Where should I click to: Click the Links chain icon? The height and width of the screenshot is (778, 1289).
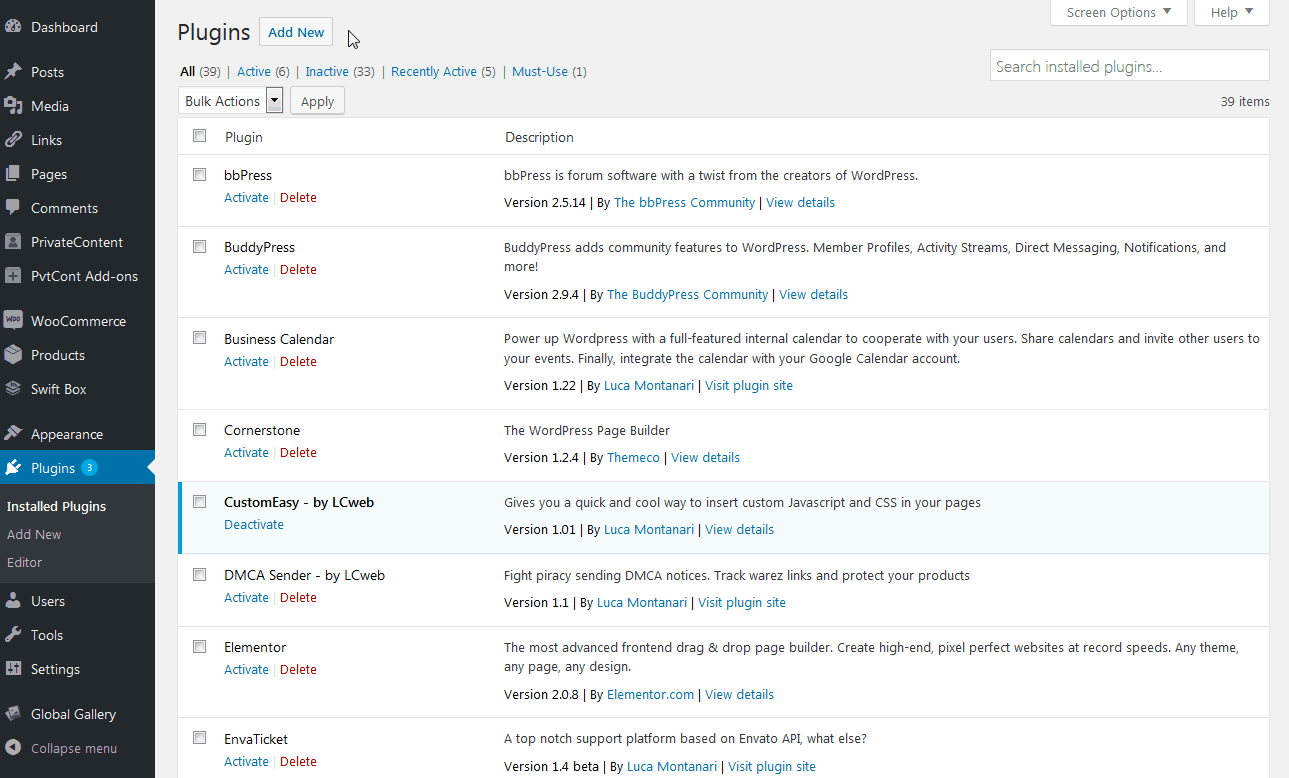click(x=13, y=140)
